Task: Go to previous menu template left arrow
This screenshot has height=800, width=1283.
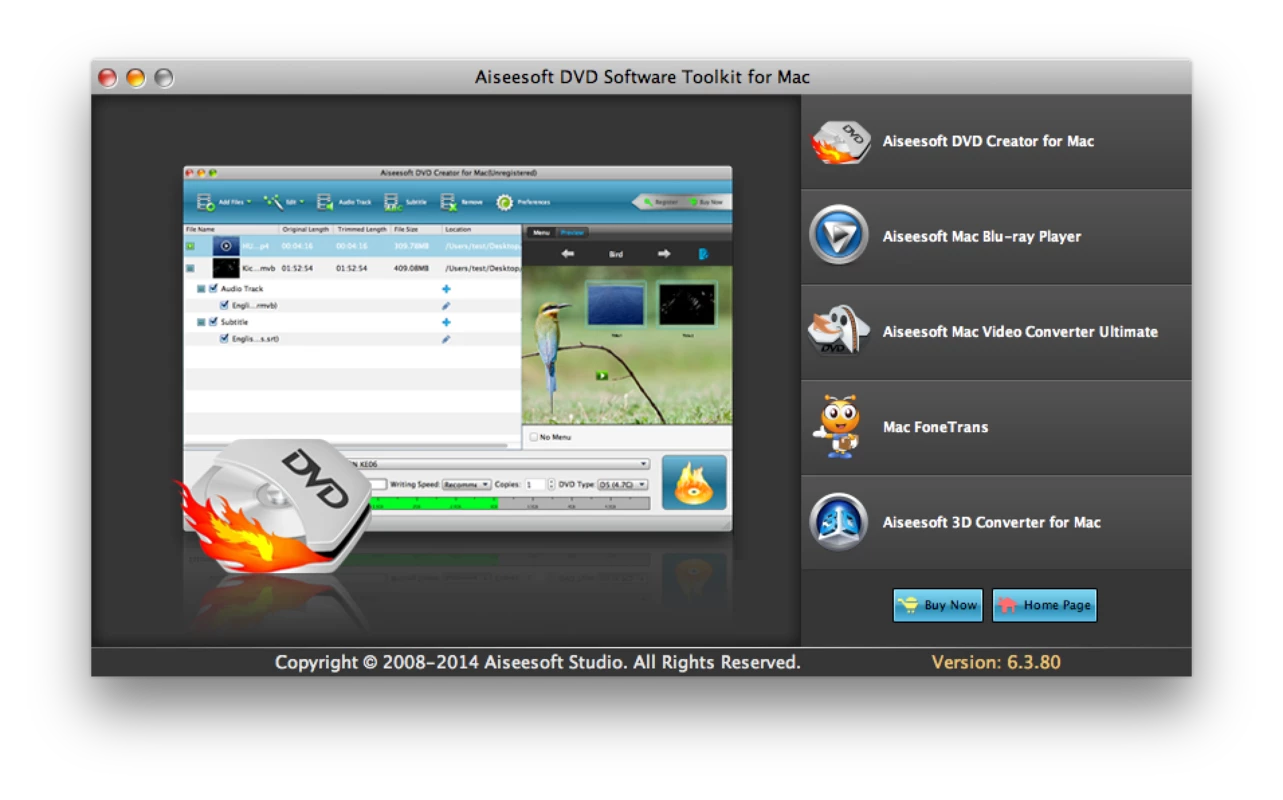Action: click(568, 254)
